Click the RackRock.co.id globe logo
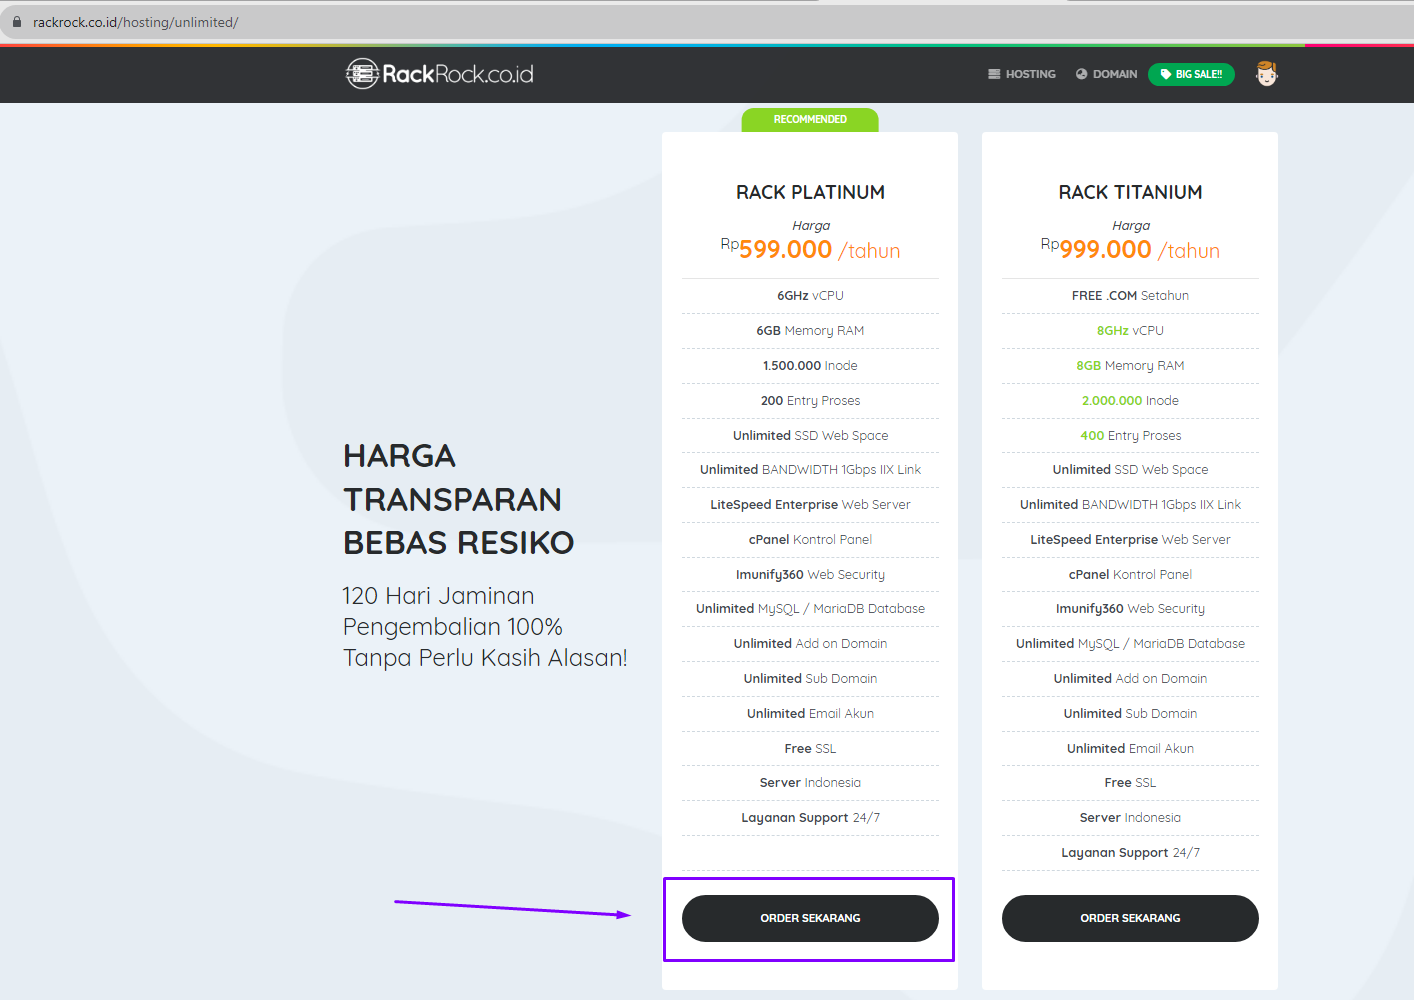The height and width of the screenshot is (1000, 1414). 361,74
